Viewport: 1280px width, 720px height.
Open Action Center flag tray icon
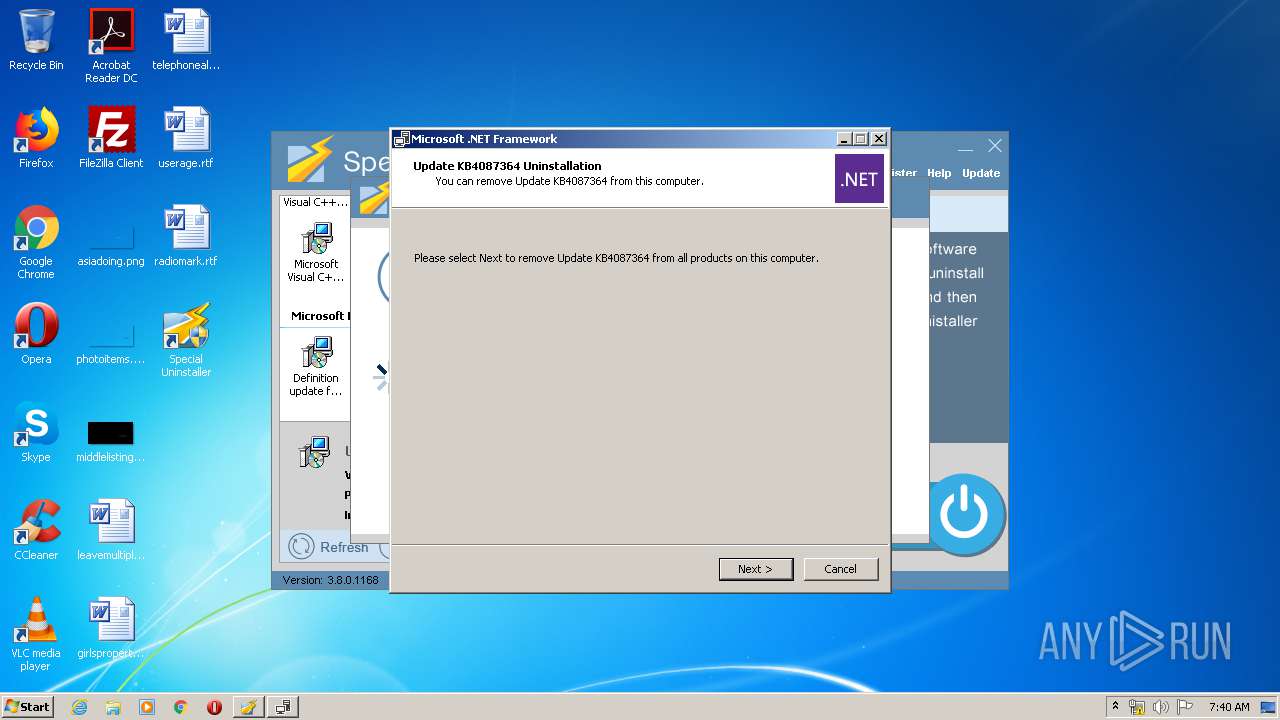1185,707
